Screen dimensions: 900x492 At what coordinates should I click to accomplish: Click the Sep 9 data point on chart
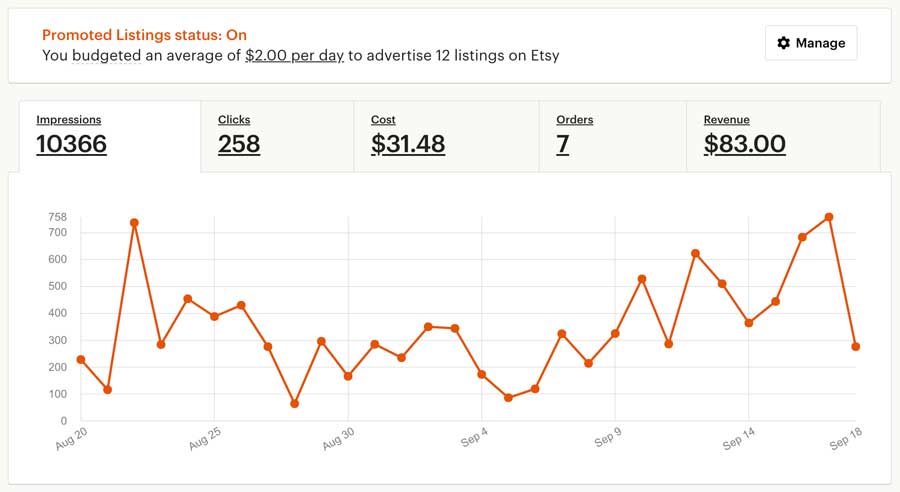point(615,334)
